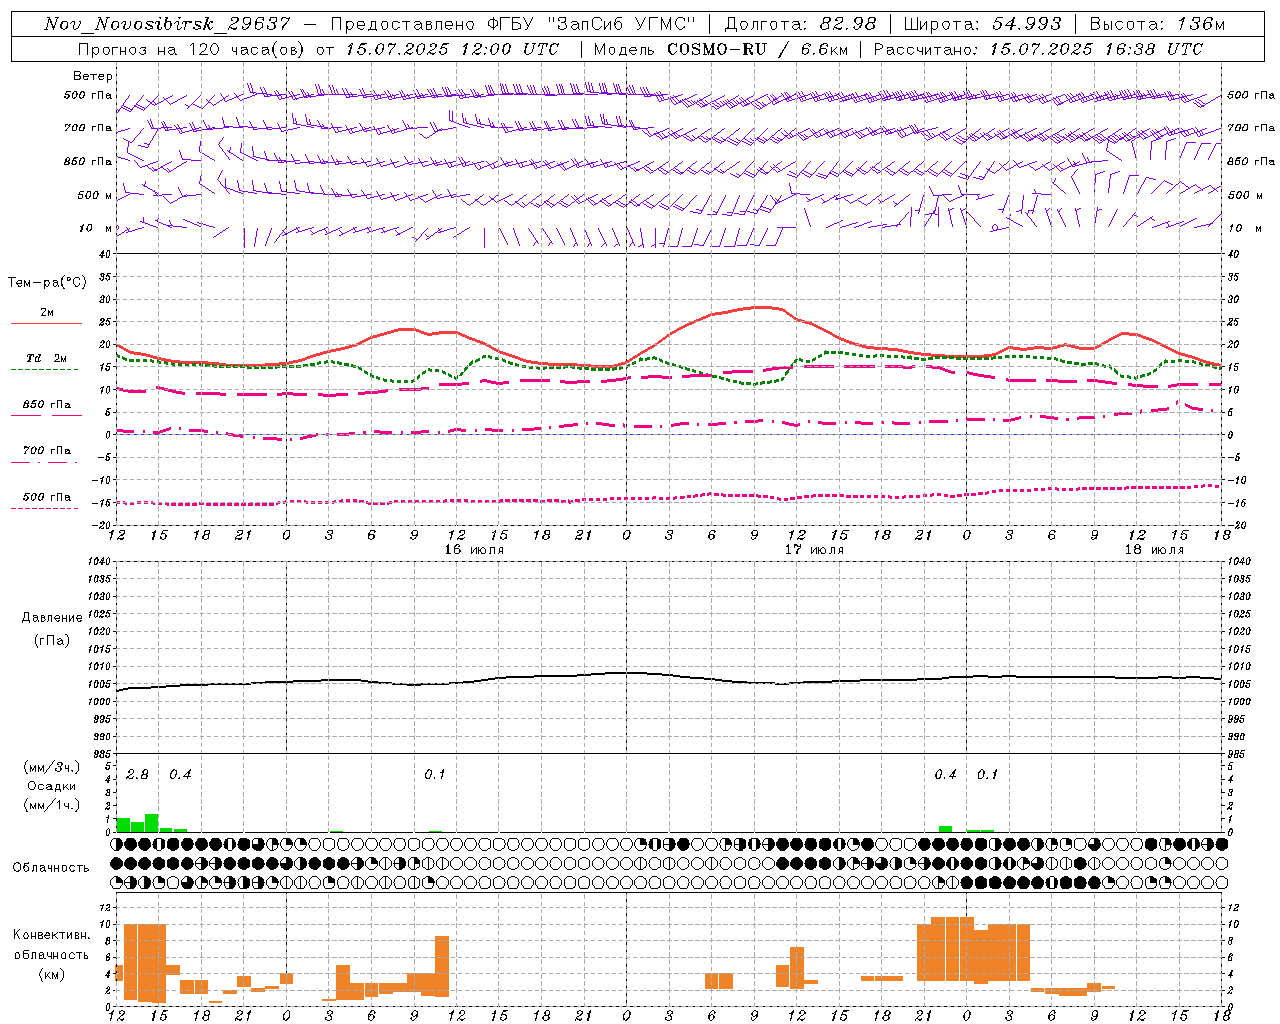Click the (км) unit label under Конвективн. облачность
This screenshot has height=1024, width=1280.
click(x=52, y=974)
